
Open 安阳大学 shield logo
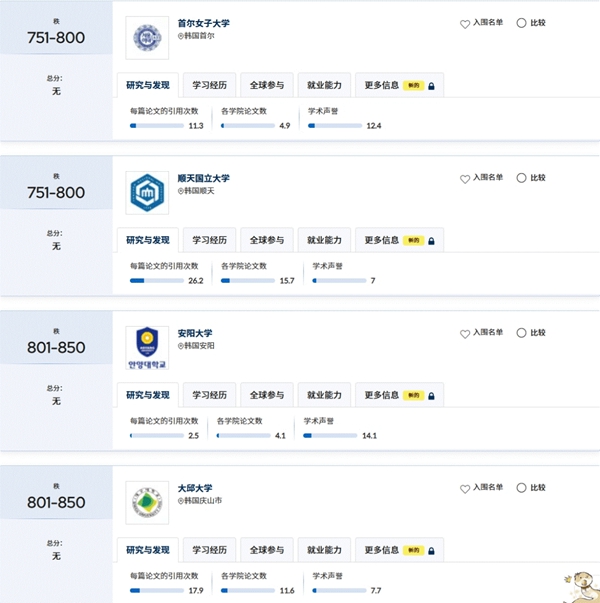pos(147,348)
